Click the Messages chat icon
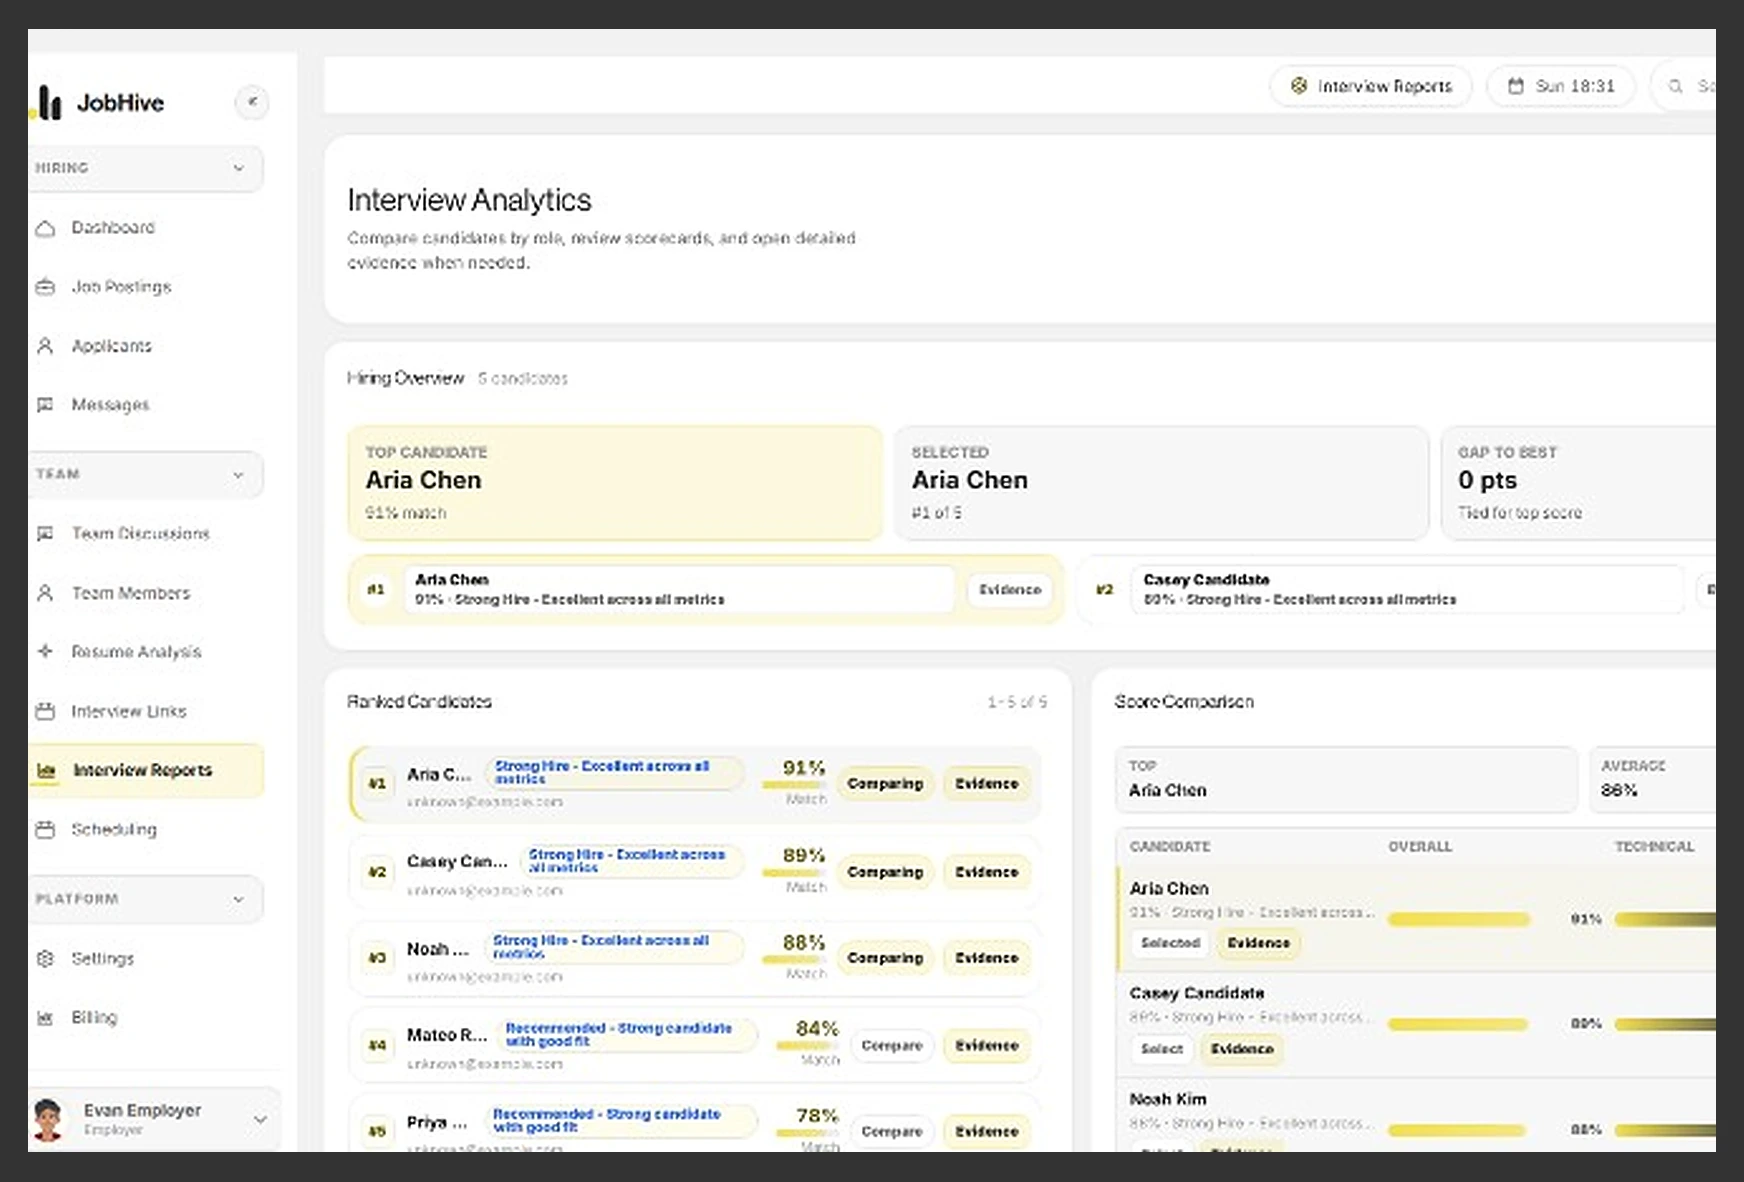This screenshot has width=1744, height=1182. click(45, 405)
